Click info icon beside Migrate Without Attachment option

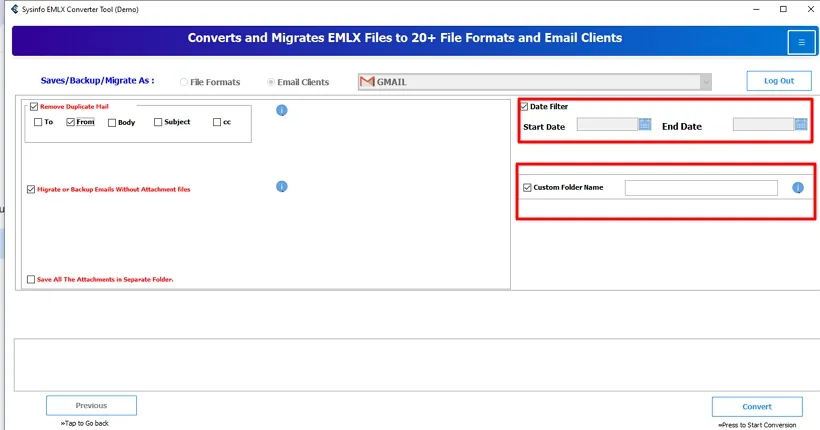pos(282,187)
